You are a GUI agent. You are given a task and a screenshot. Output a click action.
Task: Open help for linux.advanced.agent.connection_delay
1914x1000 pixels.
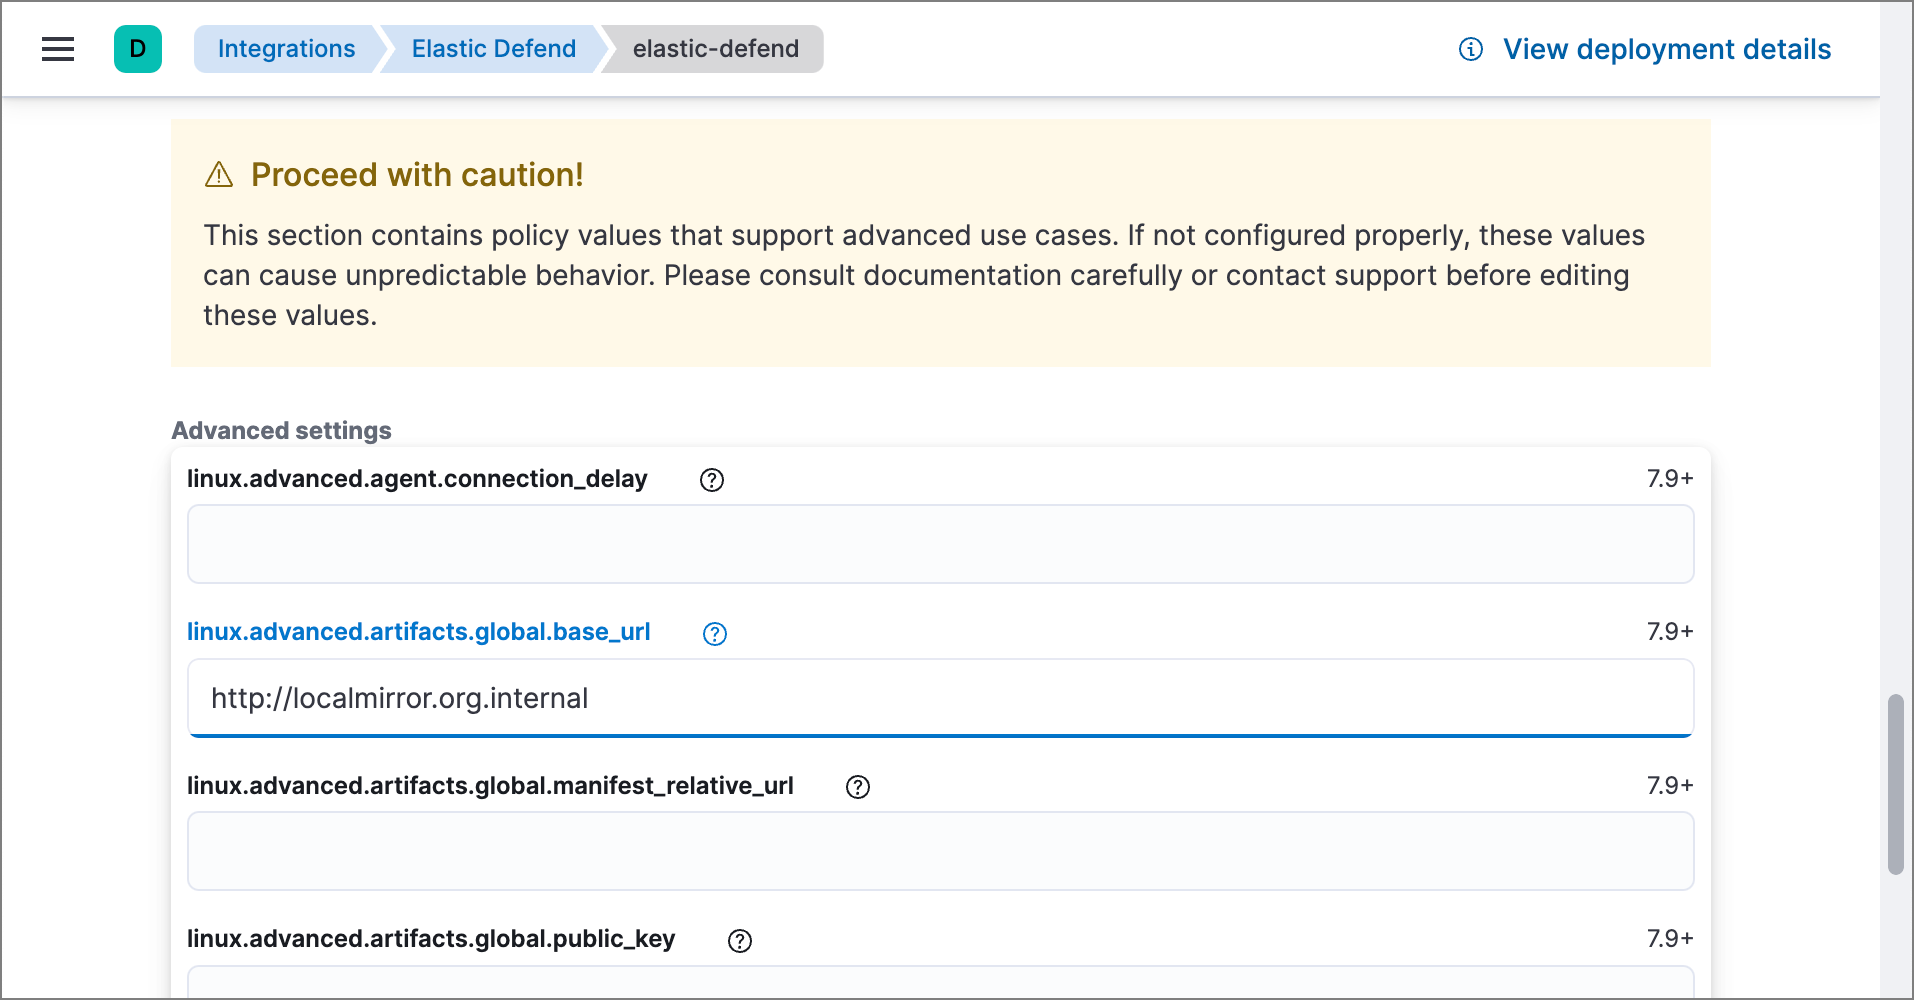(711, 480)
